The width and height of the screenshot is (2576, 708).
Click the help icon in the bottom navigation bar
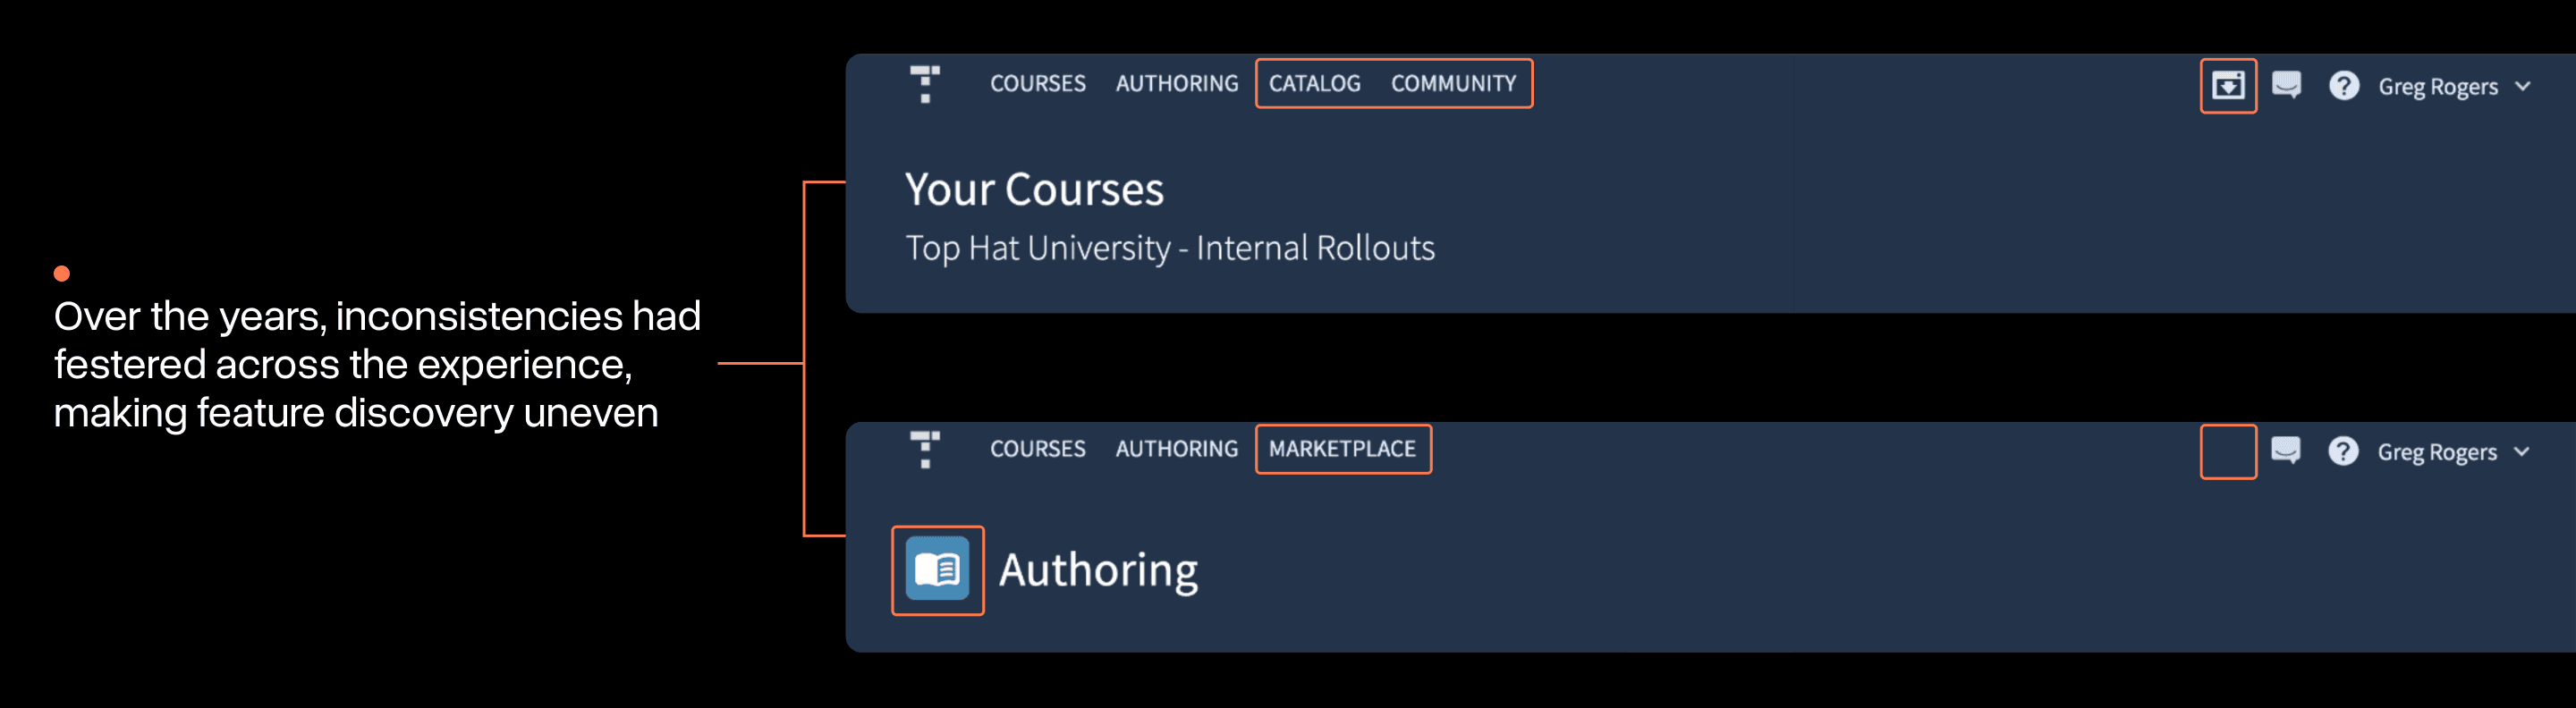click(2345, 452)
